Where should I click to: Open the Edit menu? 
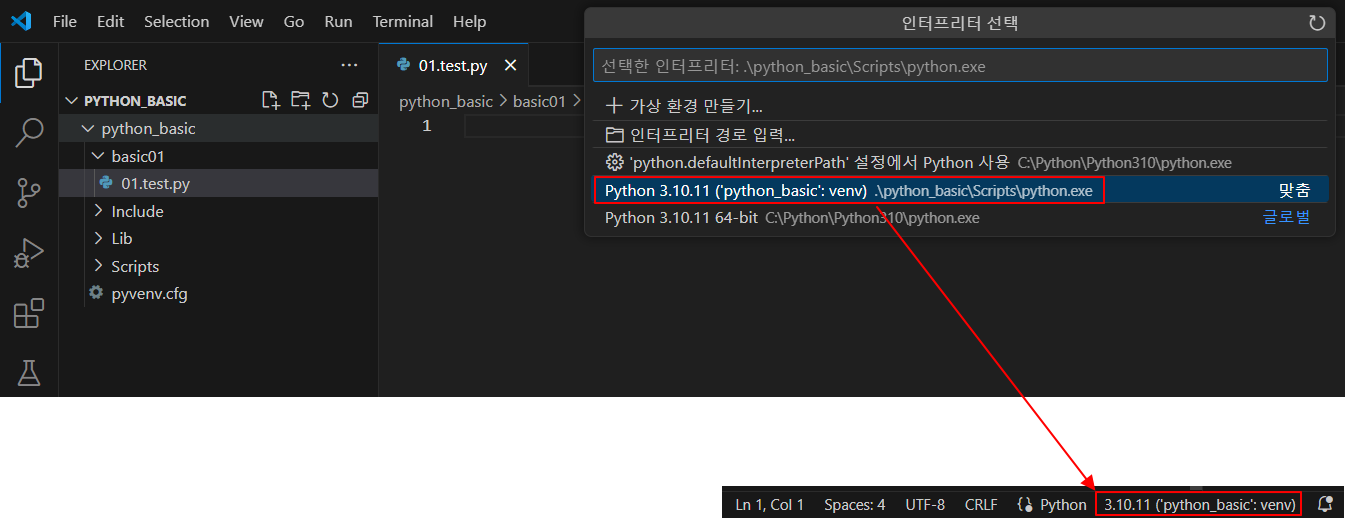tap(111, 21)
